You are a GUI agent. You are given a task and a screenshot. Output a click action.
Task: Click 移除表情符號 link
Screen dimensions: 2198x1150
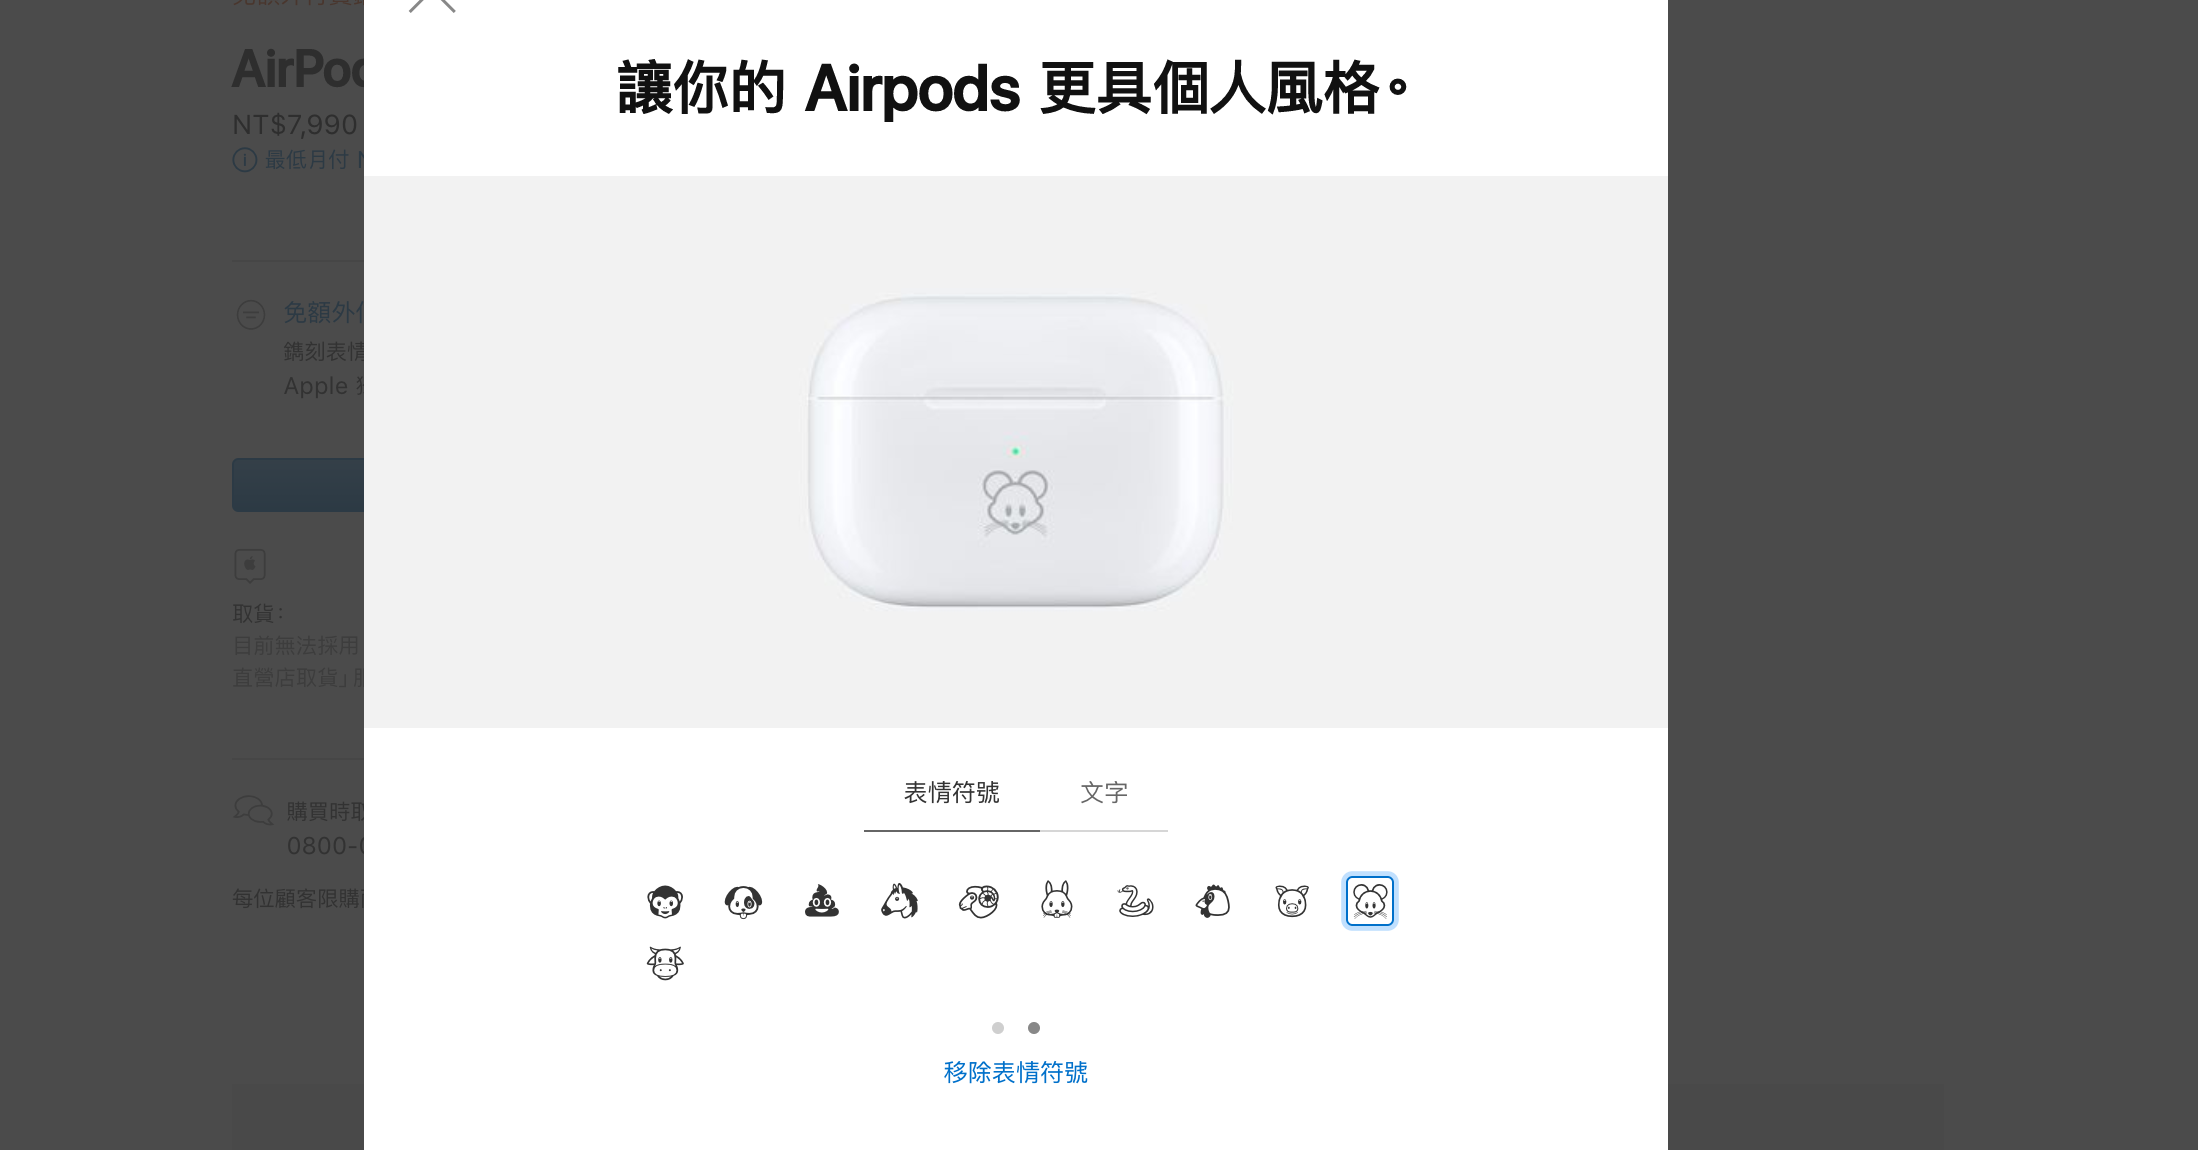click(x=1016, y=1072)
